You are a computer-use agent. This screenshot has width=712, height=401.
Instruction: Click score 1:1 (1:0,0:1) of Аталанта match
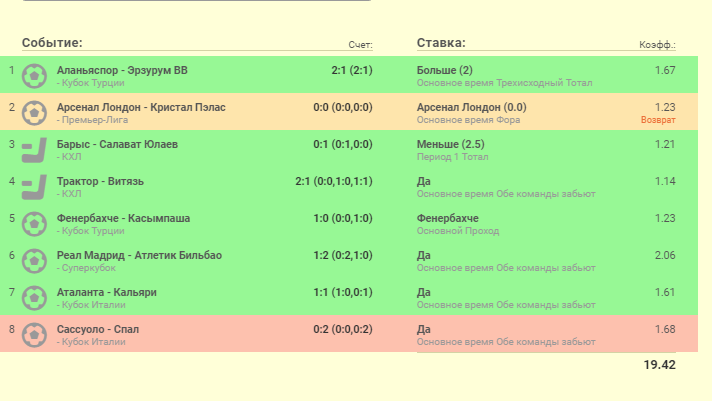point(343,292)
